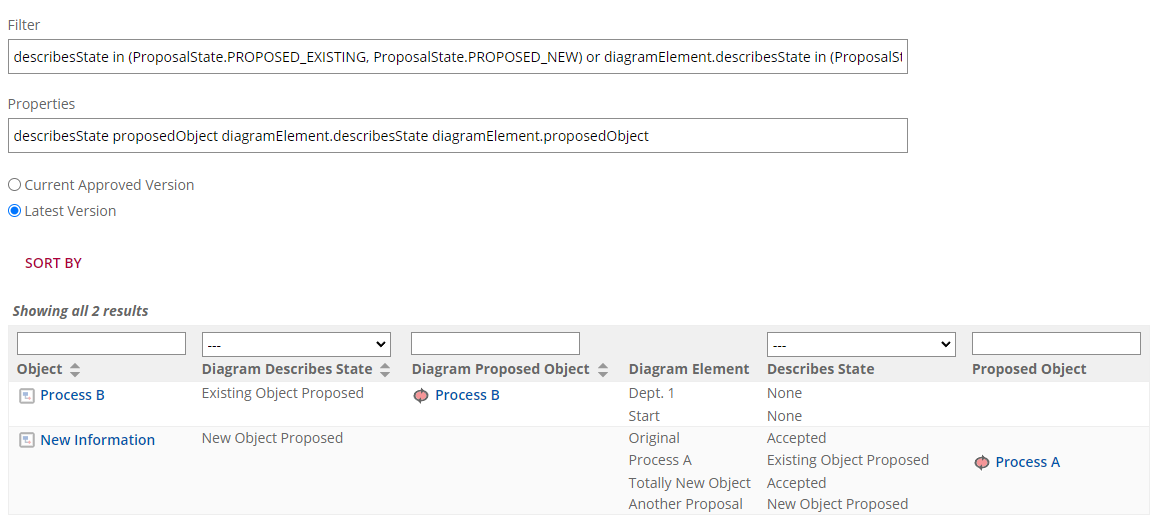Sort by the Object column arrows
1158x525 pixels.
76,370
